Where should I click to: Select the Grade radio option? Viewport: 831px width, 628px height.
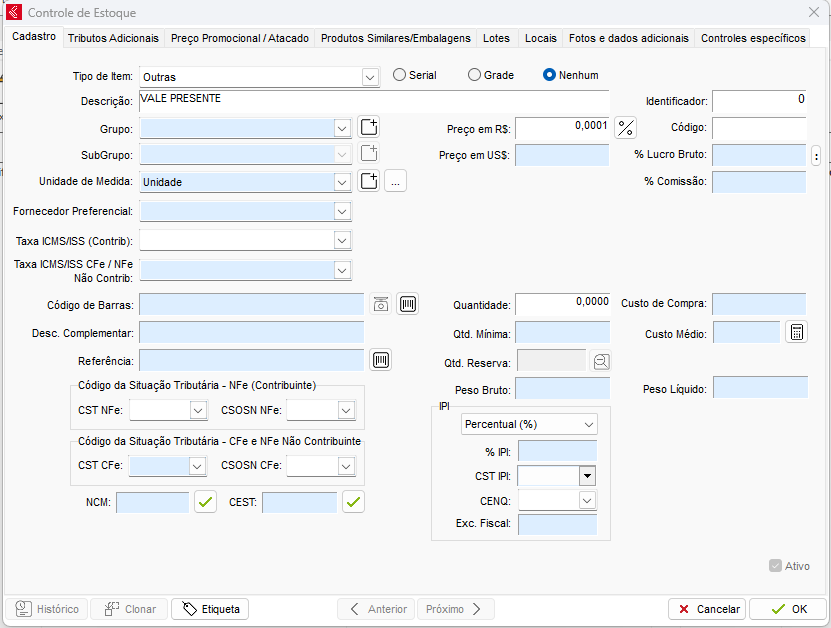[475, 75]
